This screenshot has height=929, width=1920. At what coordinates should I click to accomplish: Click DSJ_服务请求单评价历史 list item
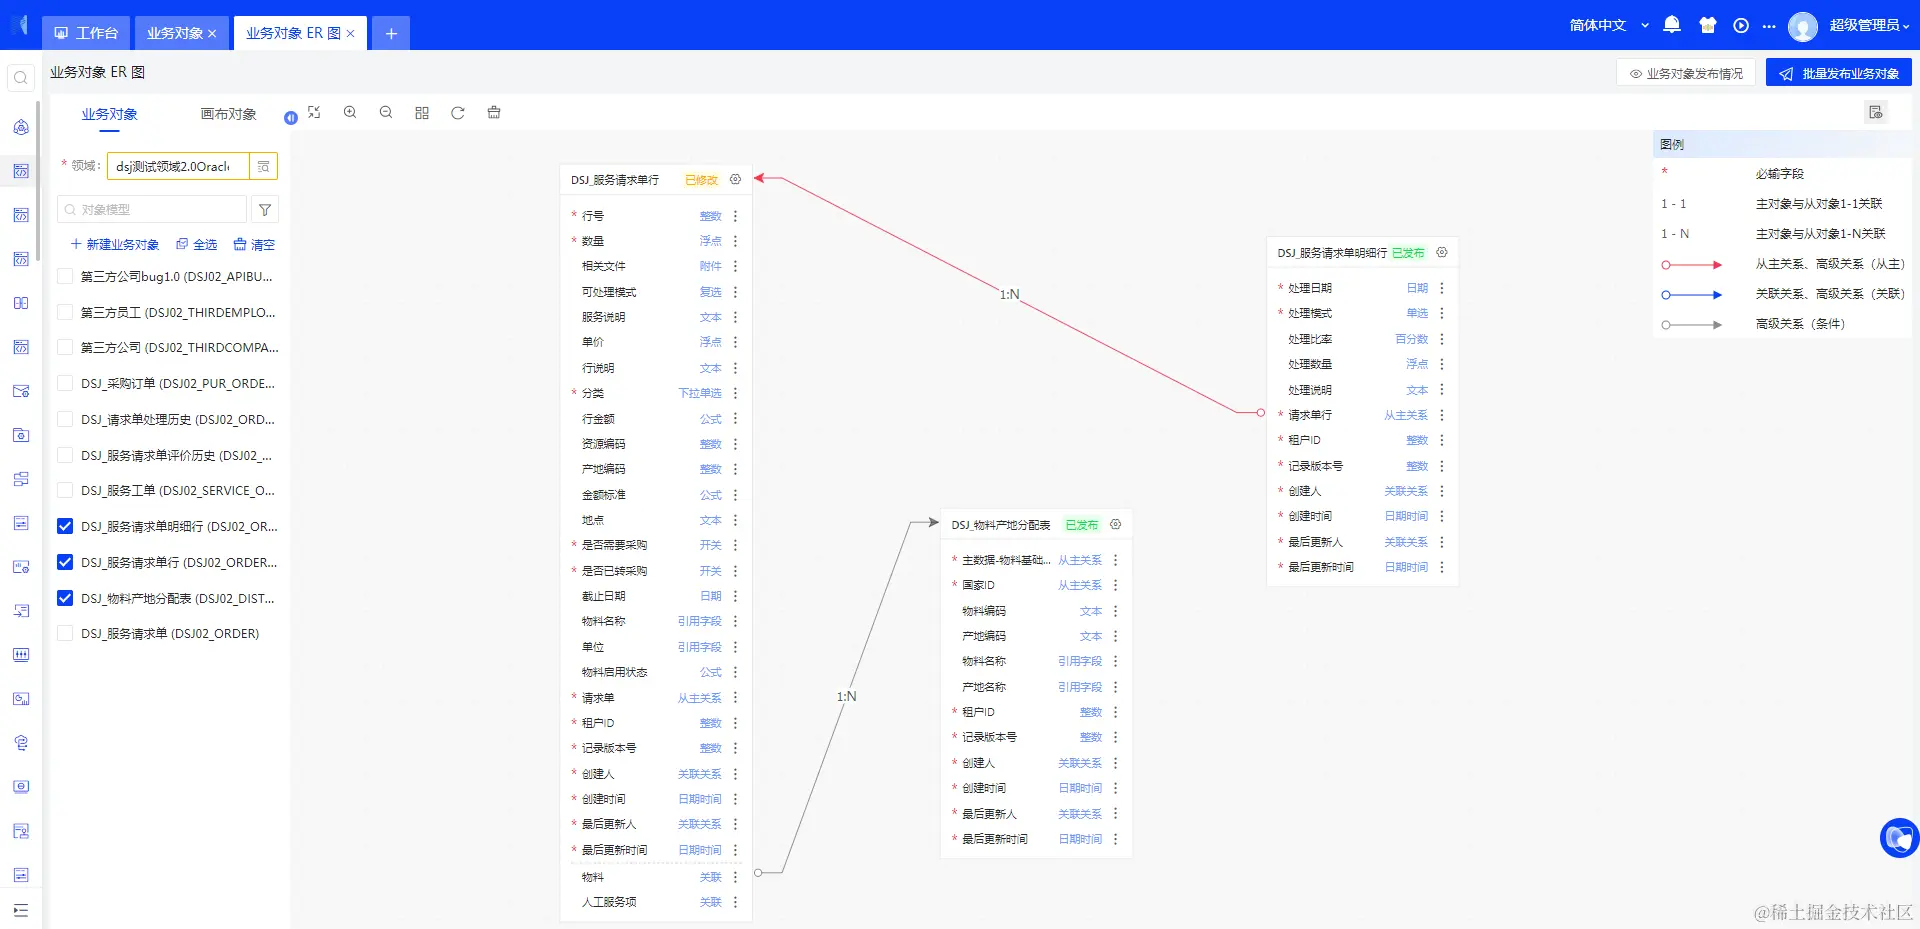(x=176, y=455)
